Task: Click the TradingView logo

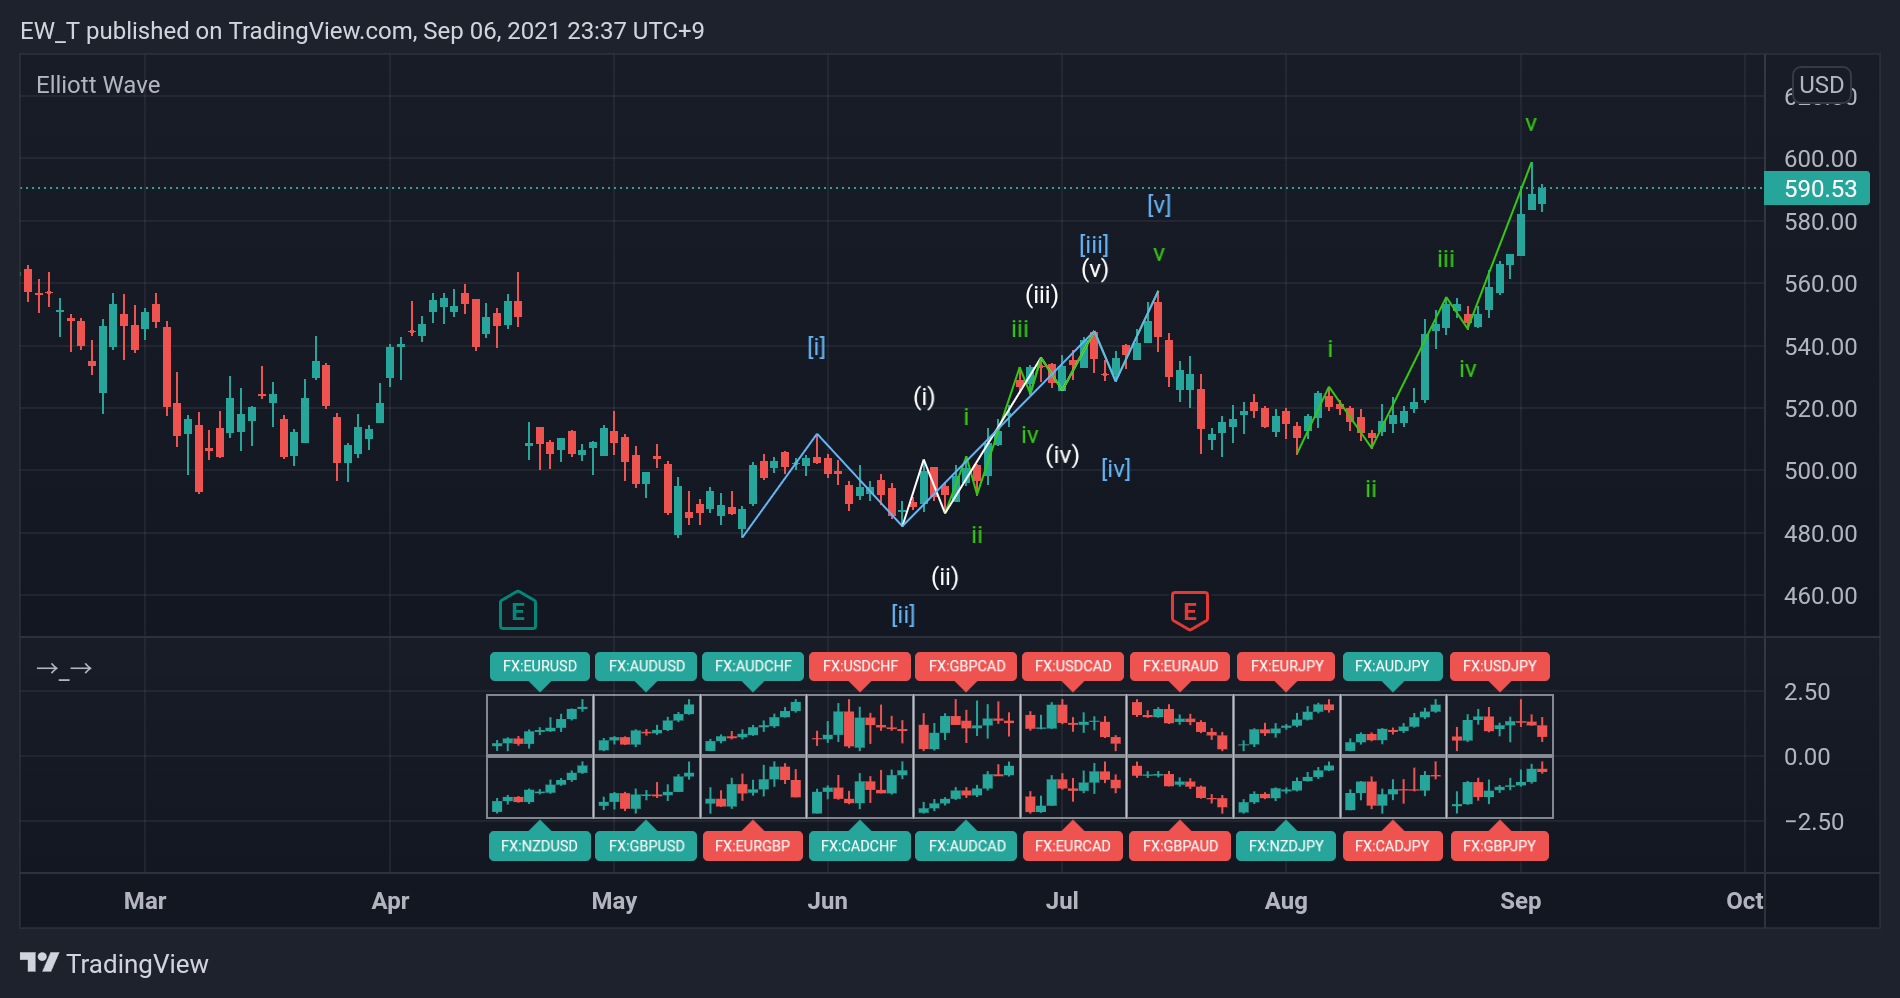Action: coord(114,964)
